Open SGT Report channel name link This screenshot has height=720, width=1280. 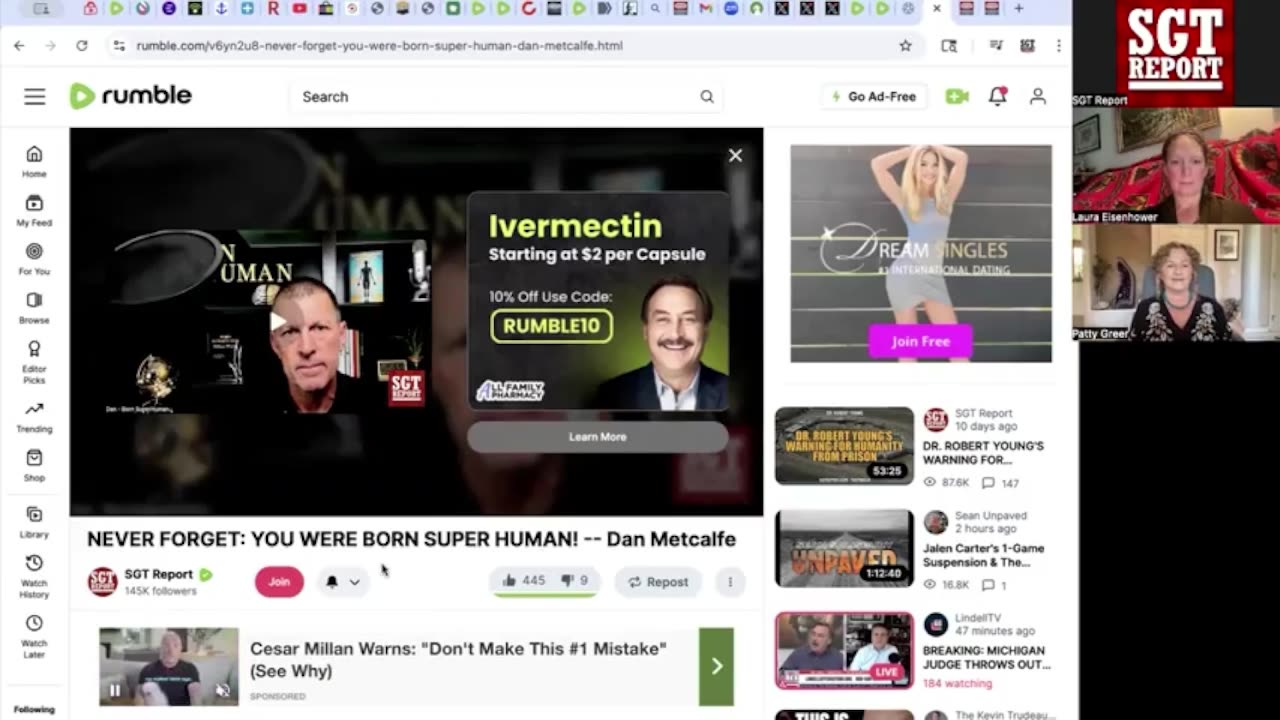[158, 574]
